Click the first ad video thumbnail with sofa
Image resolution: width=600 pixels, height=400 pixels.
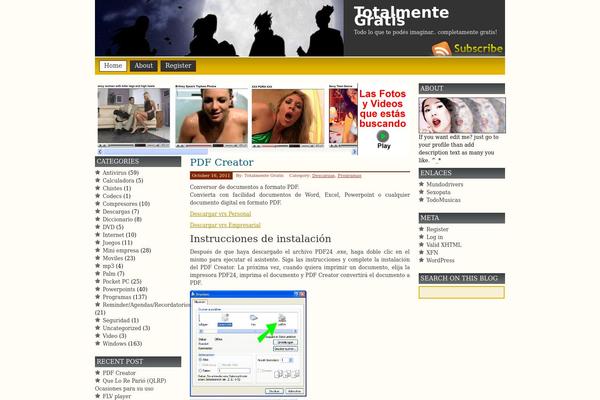pyautogui.click(x=134, y=117)
